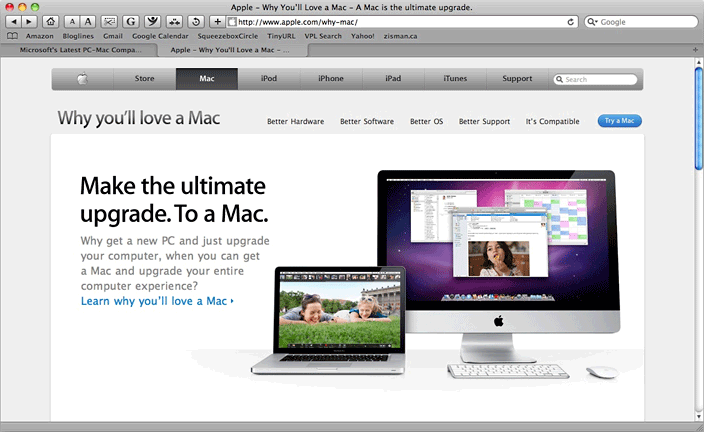
Task: Click the Y figure toolbar icon
Action: [153, 22]
